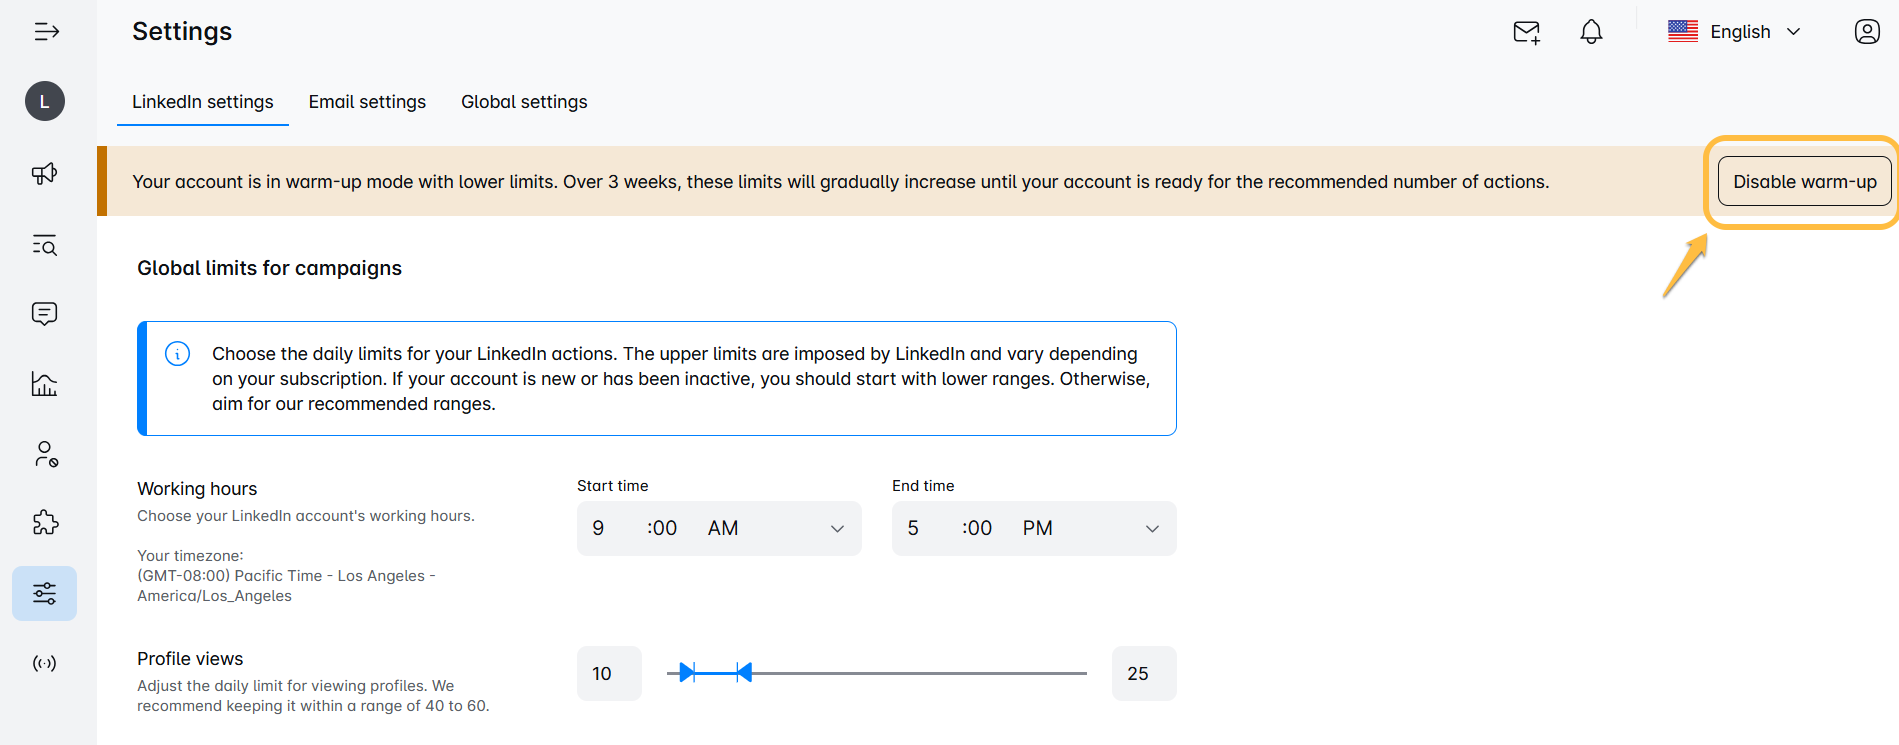Screen dimensions: 1899x745
Task: Open the chat messages sidebar icon
Action: coord(45,314)
